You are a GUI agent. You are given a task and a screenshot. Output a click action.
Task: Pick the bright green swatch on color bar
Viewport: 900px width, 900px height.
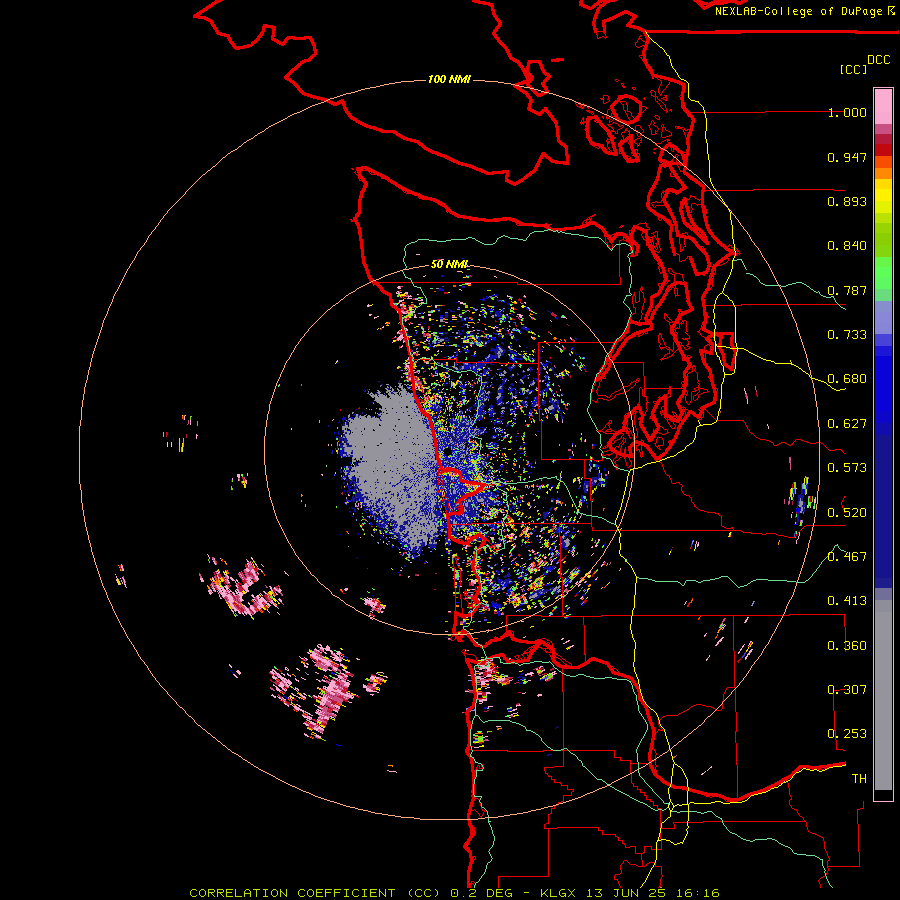(x=883, y=273)
